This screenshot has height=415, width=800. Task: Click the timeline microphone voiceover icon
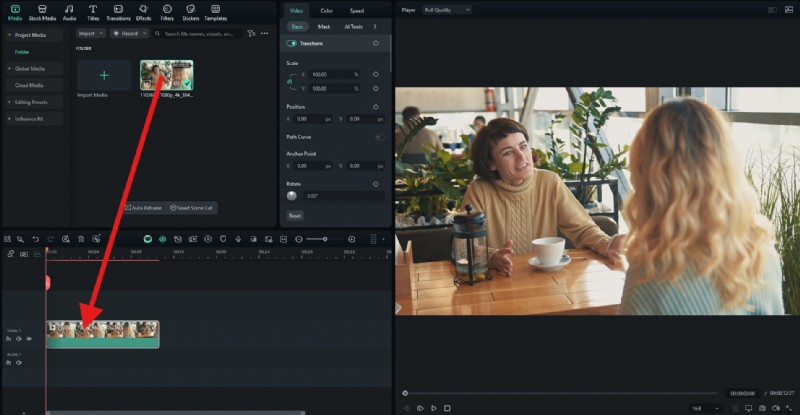238,239
